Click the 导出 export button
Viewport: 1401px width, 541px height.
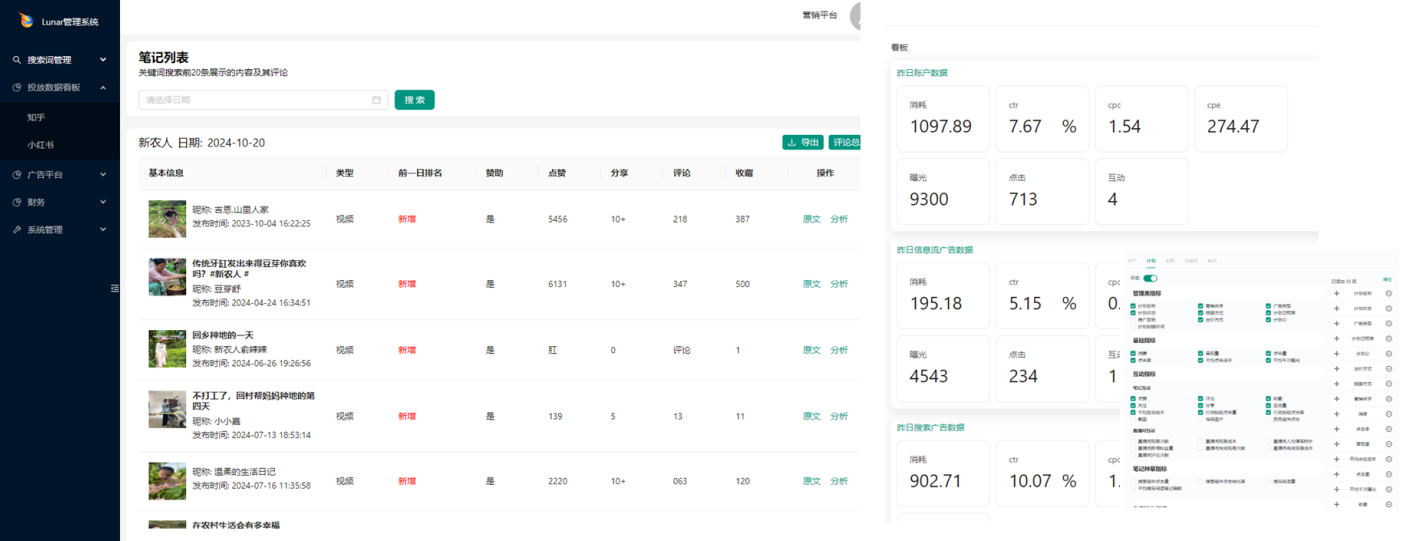(802, 143)
